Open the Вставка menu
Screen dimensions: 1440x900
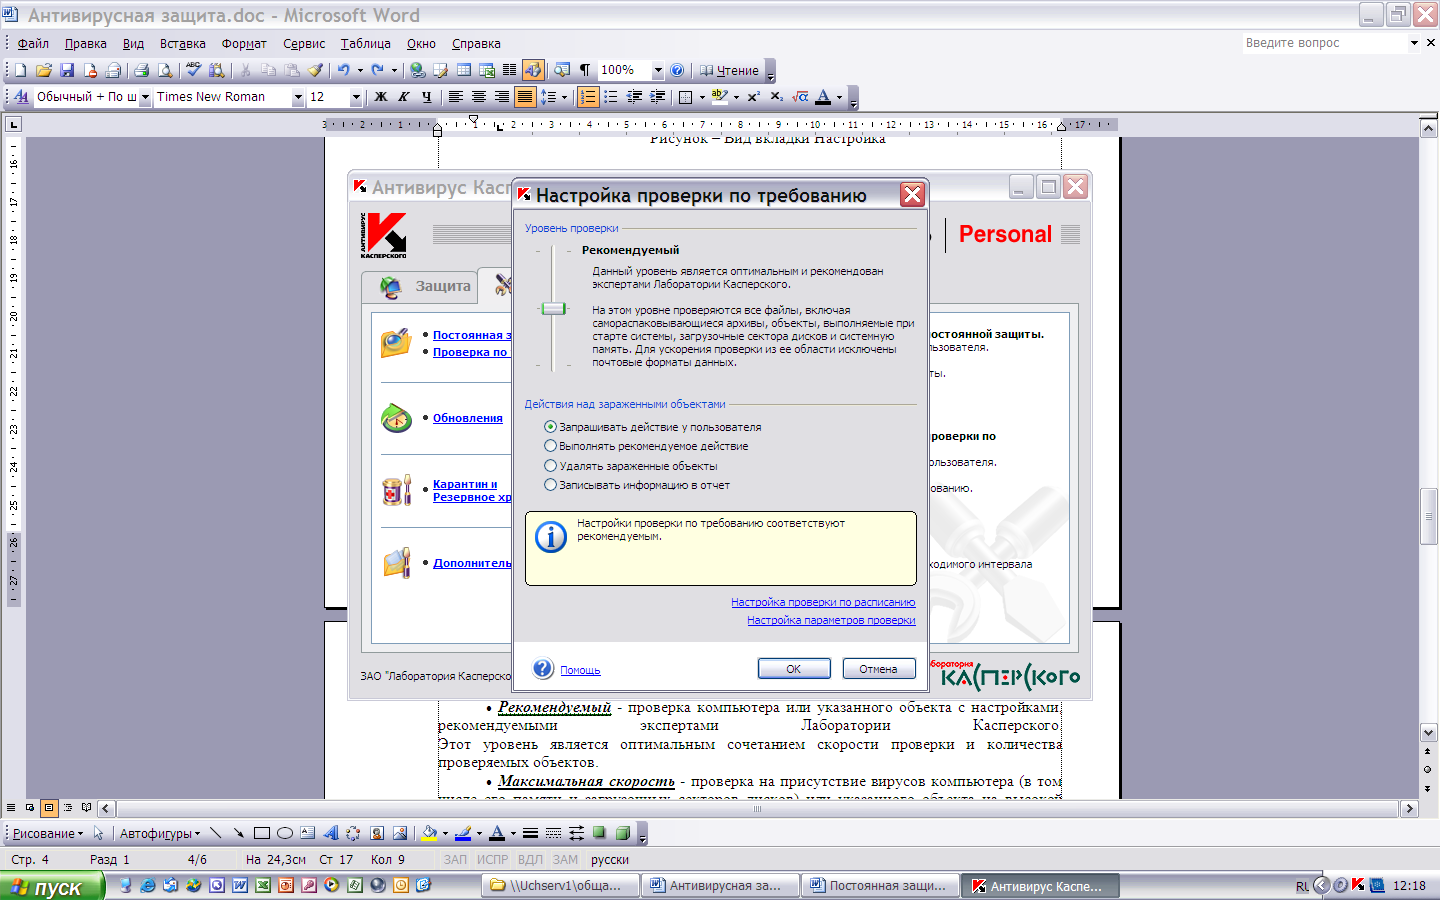[182, 43]
